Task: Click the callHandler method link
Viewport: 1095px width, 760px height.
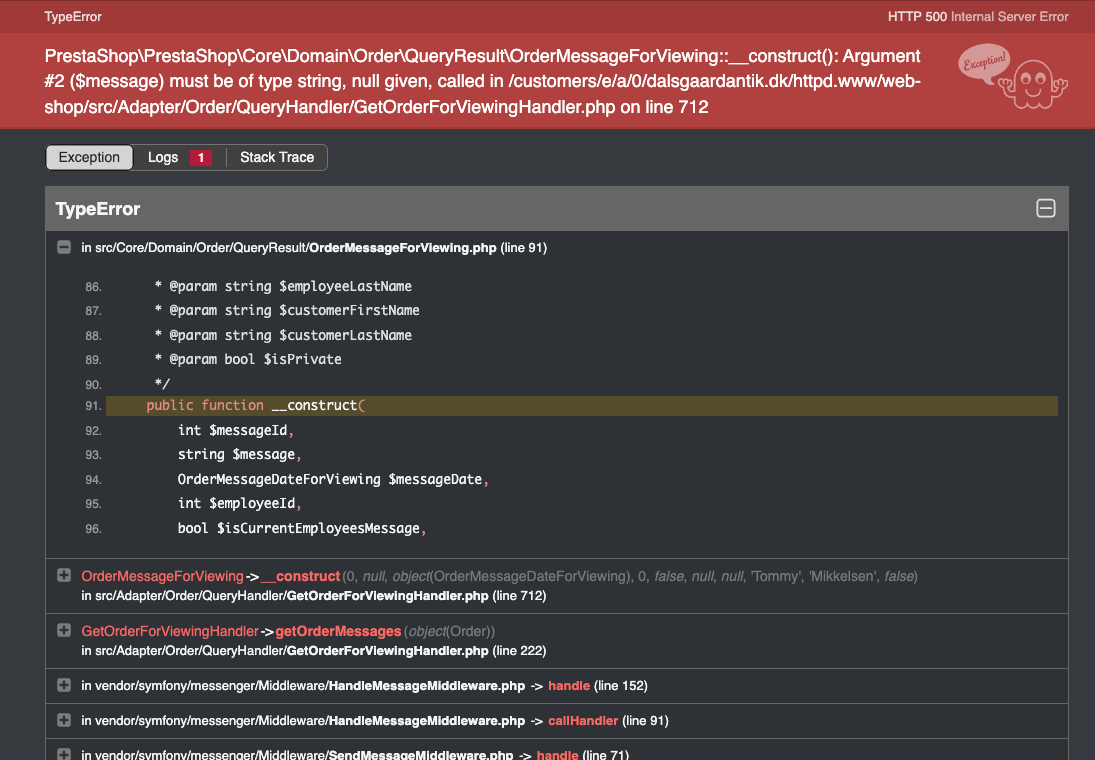Action: [583, 720]
